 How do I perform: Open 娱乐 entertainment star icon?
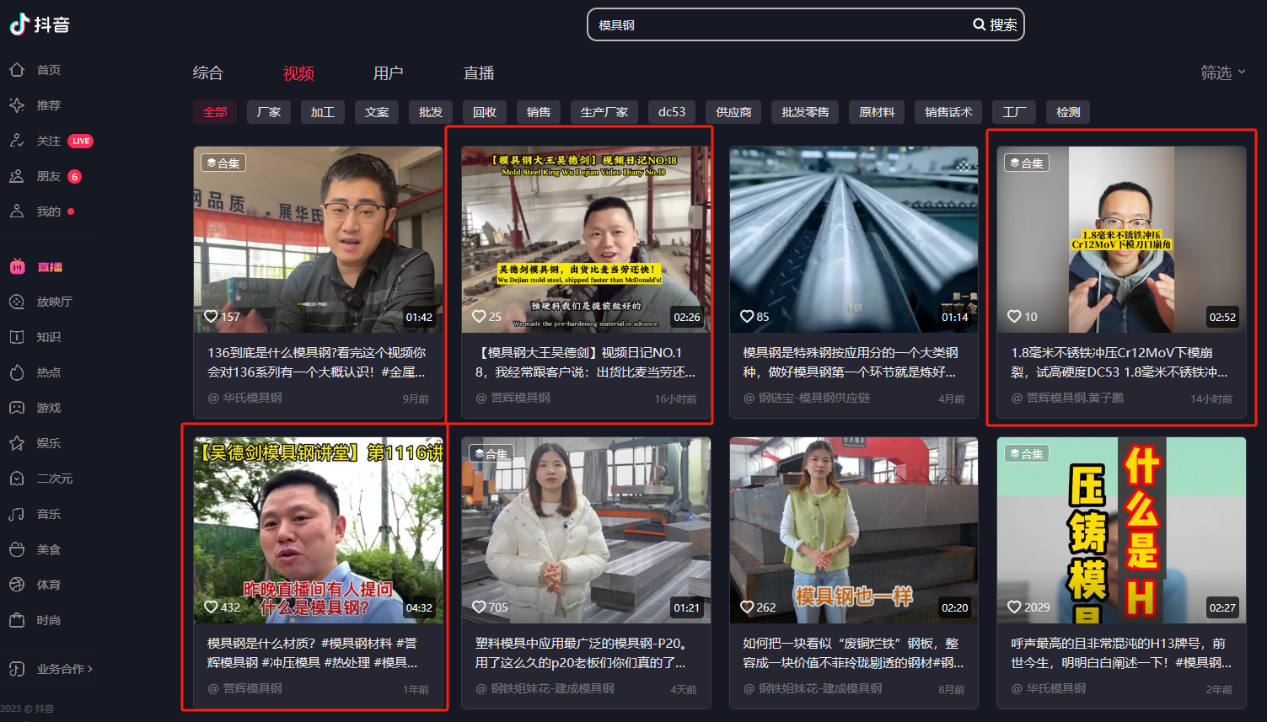[x=17, y=443]
